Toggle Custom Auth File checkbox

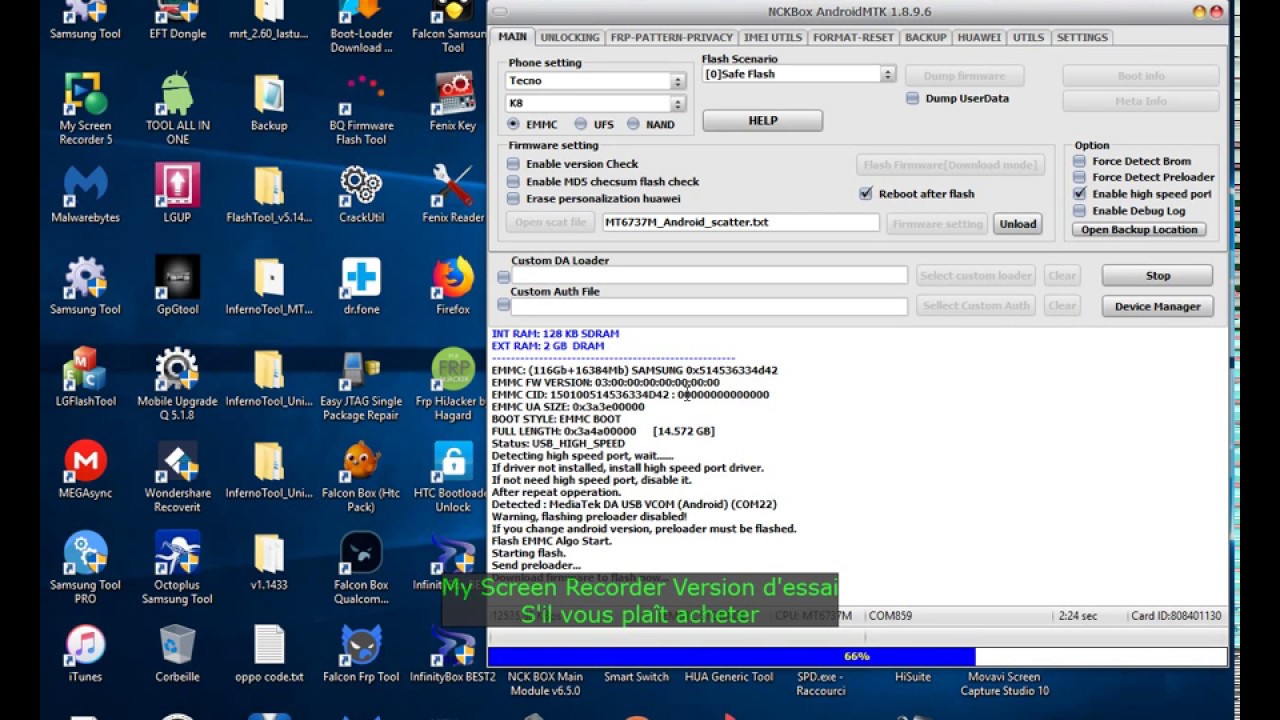pyautogui.click(x=503, y=306)
